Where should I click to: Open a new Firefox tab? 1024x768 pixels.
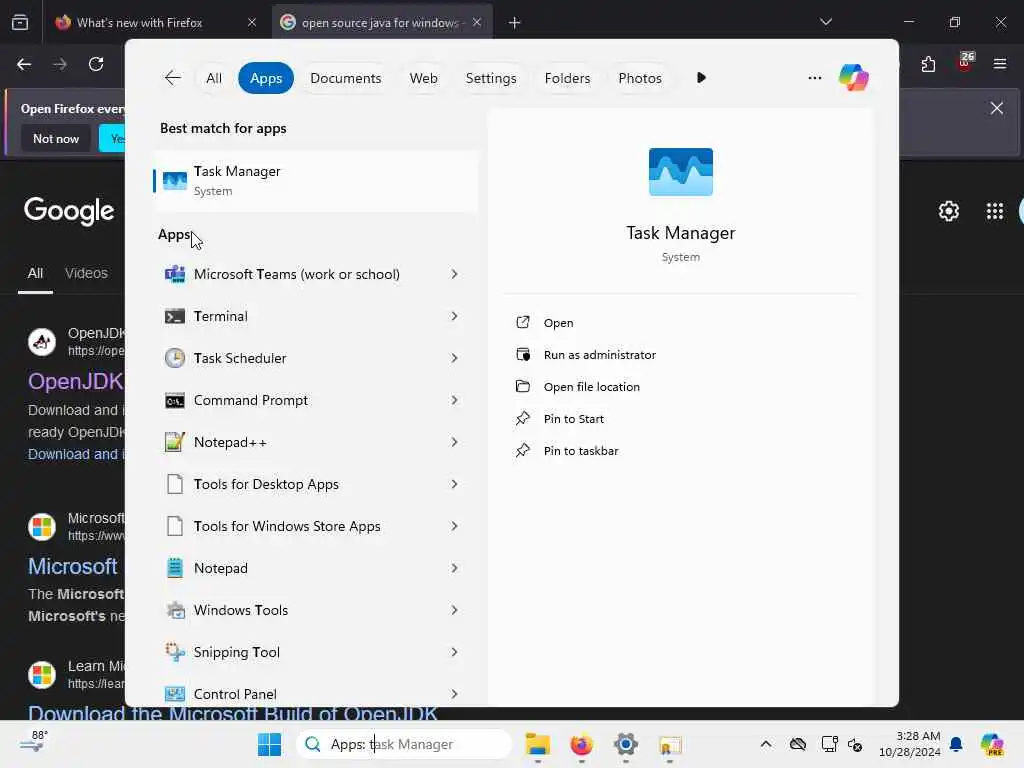[514, 23]
